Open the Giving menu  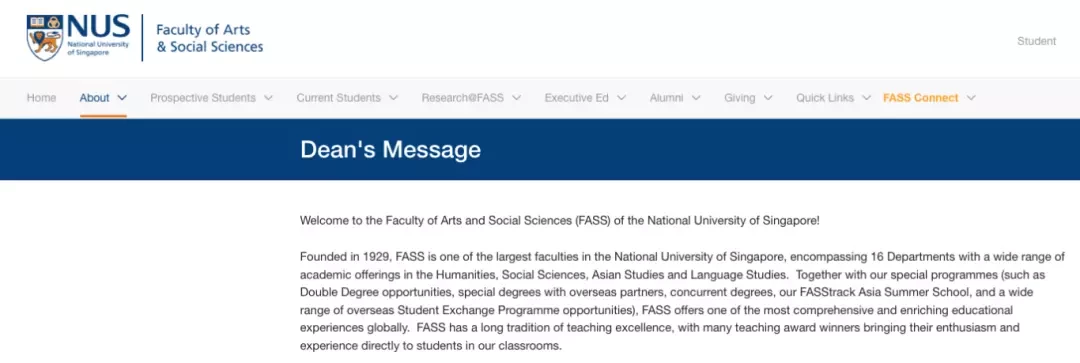pos(740,98)
